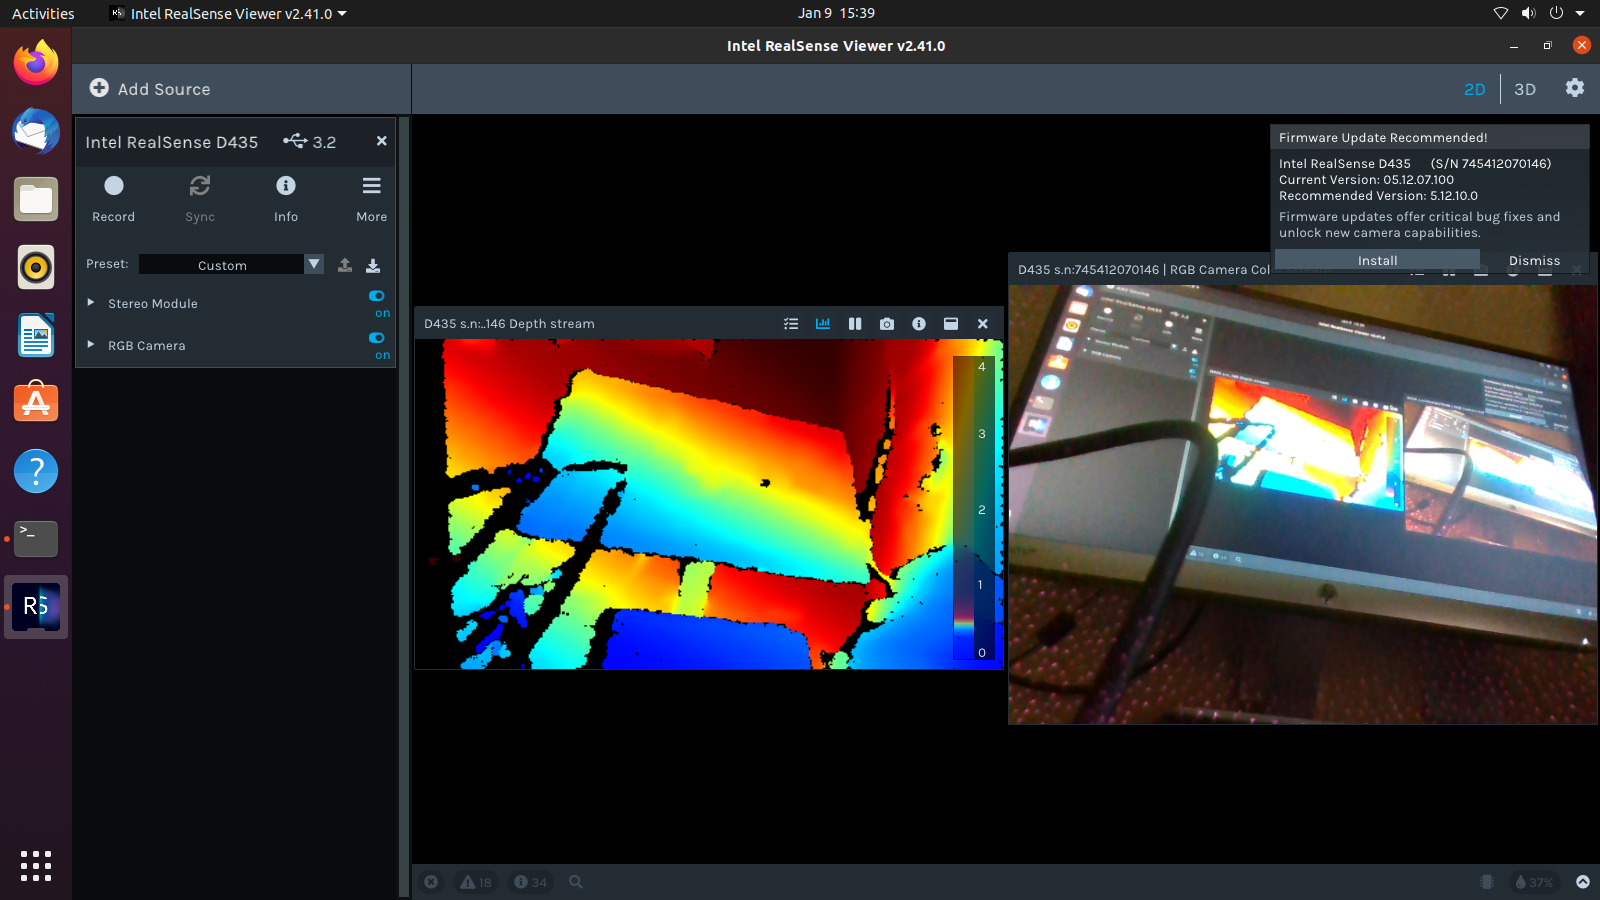The width and height of the screenshot is (1600, 900).
Task: Expand the output log panel chevron
Action: [x=1583, y=882]
